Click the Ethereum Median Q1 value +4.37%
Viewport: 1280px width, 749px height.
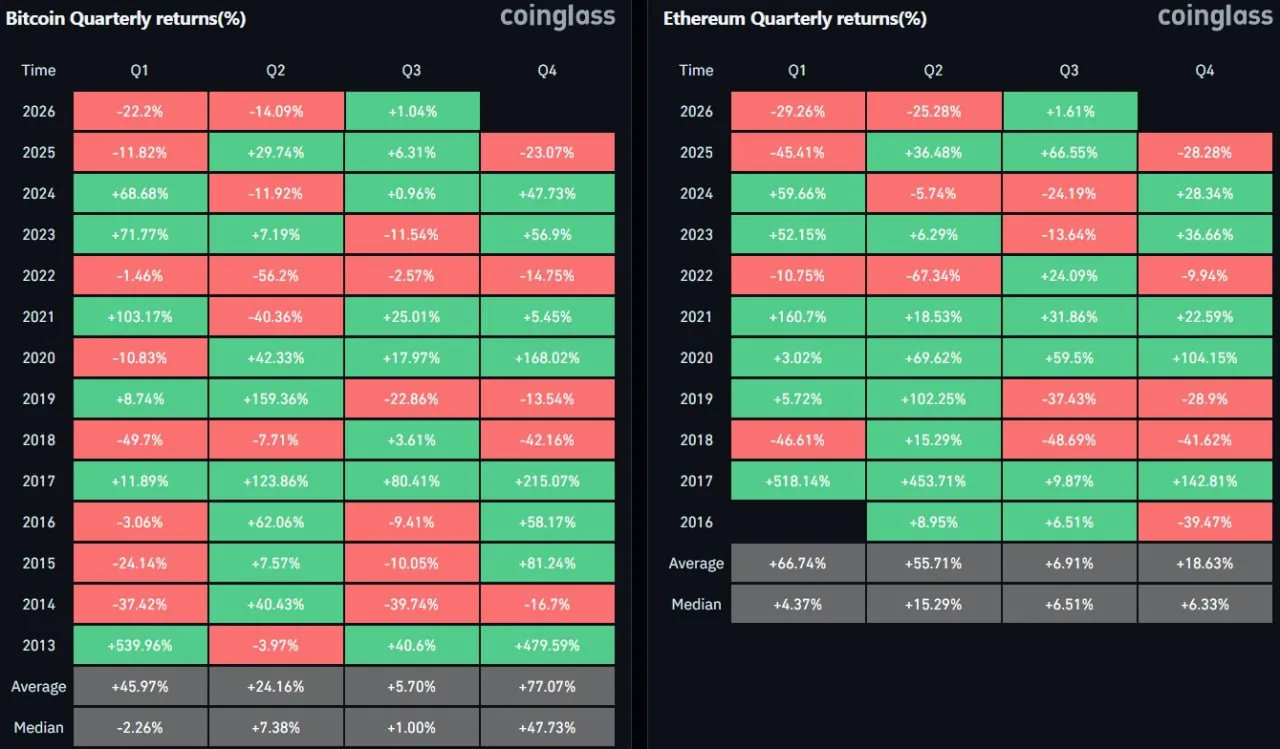click(798, 604)
